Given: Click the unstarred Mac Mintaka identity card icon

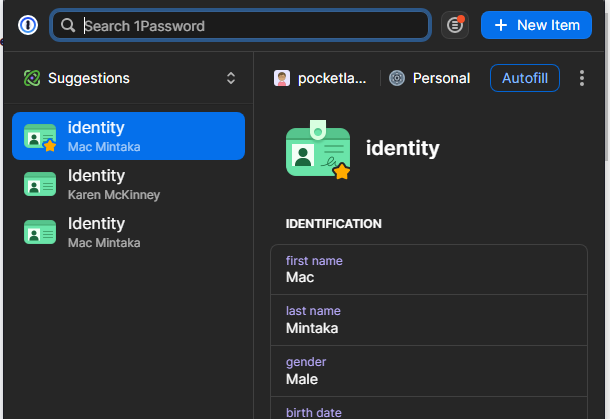Looking at the screenshot, I should (40, 232).
